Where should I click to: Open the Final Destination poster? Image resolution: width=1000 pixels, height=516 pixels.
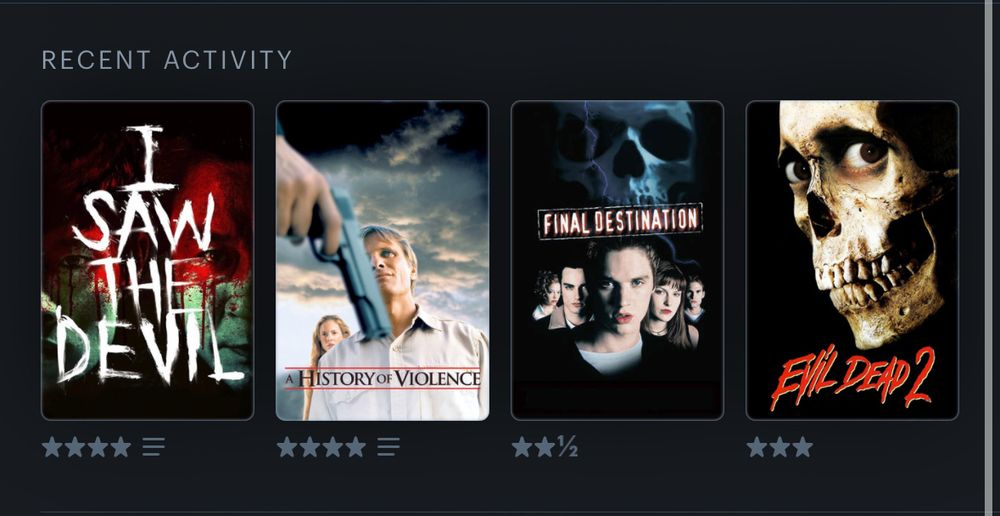click(617, 260)
